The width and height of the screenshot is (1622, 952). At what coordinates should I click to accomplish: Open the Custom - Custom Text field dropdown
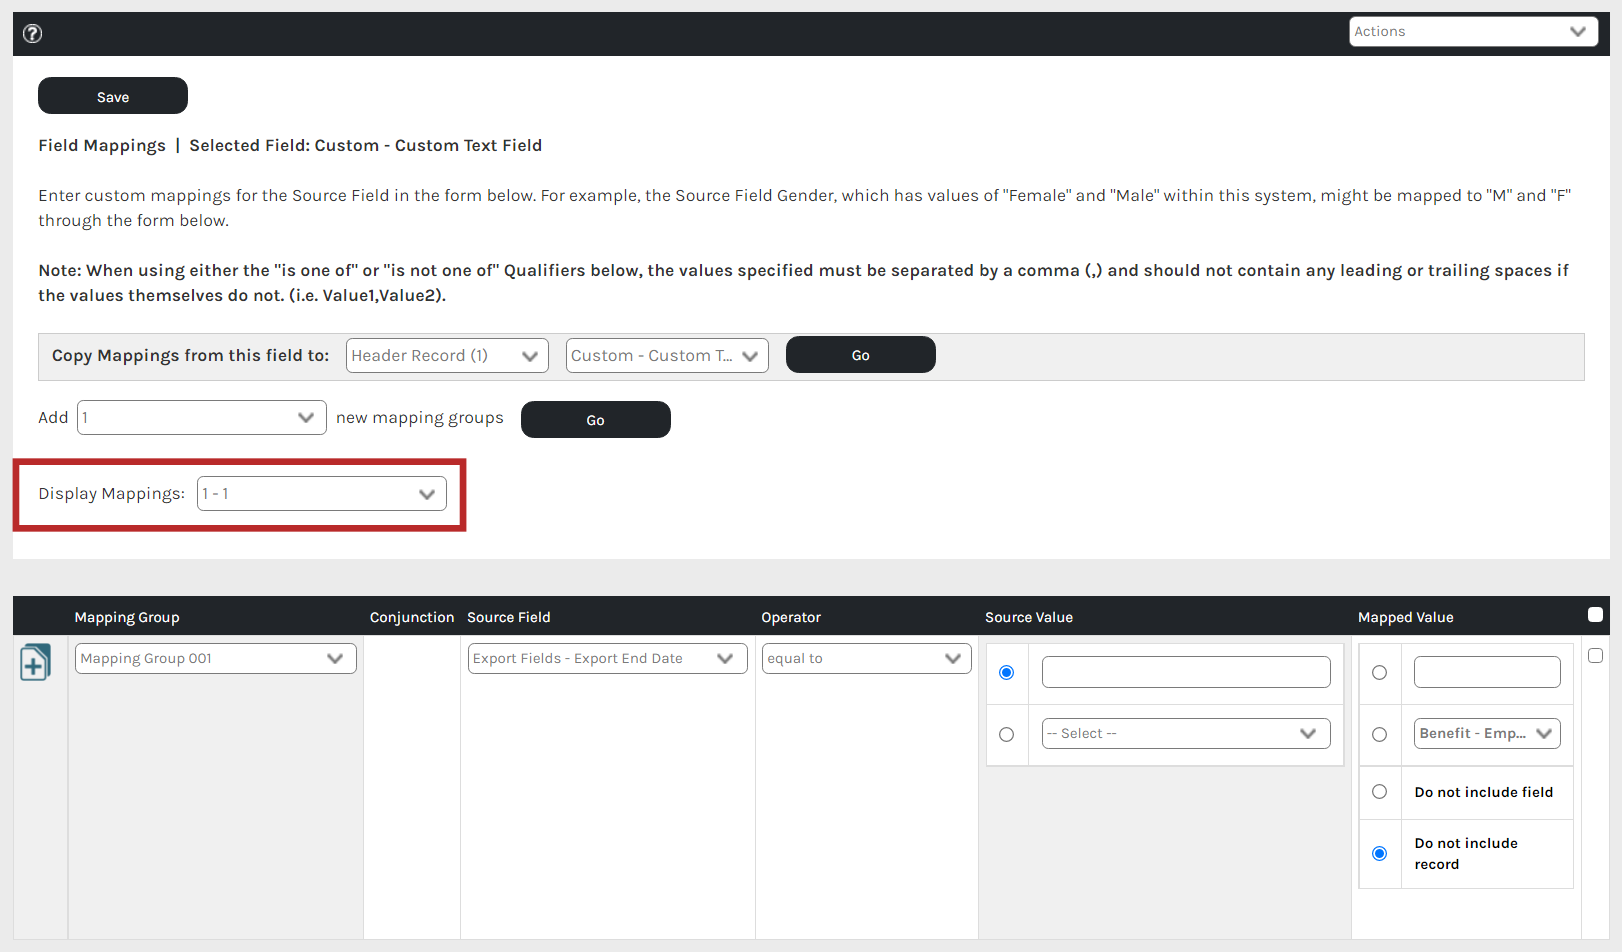click(667, 356)
